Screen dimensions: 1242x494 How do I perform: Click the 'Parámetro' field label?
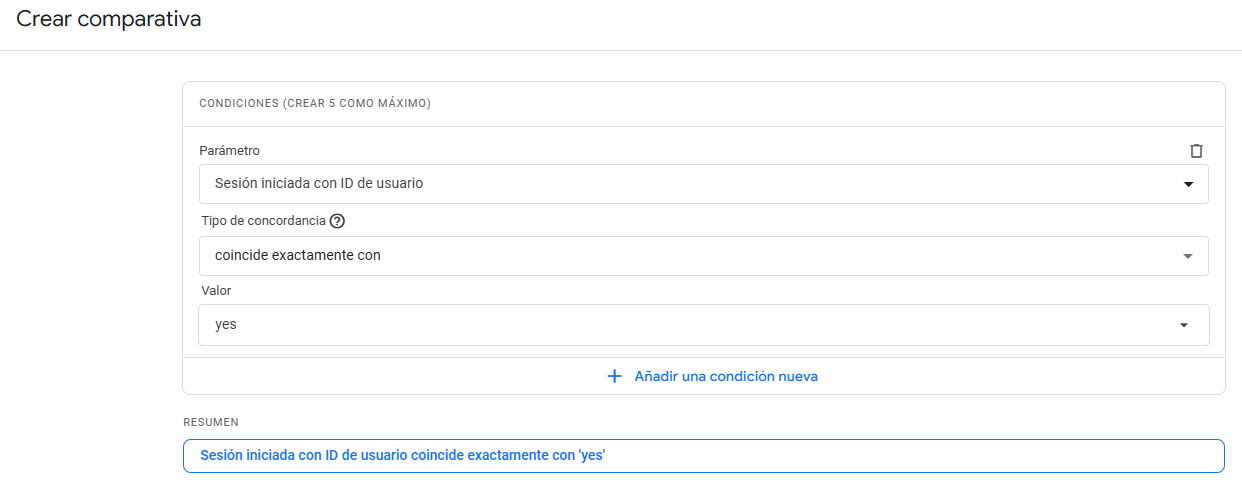point(229,151)
